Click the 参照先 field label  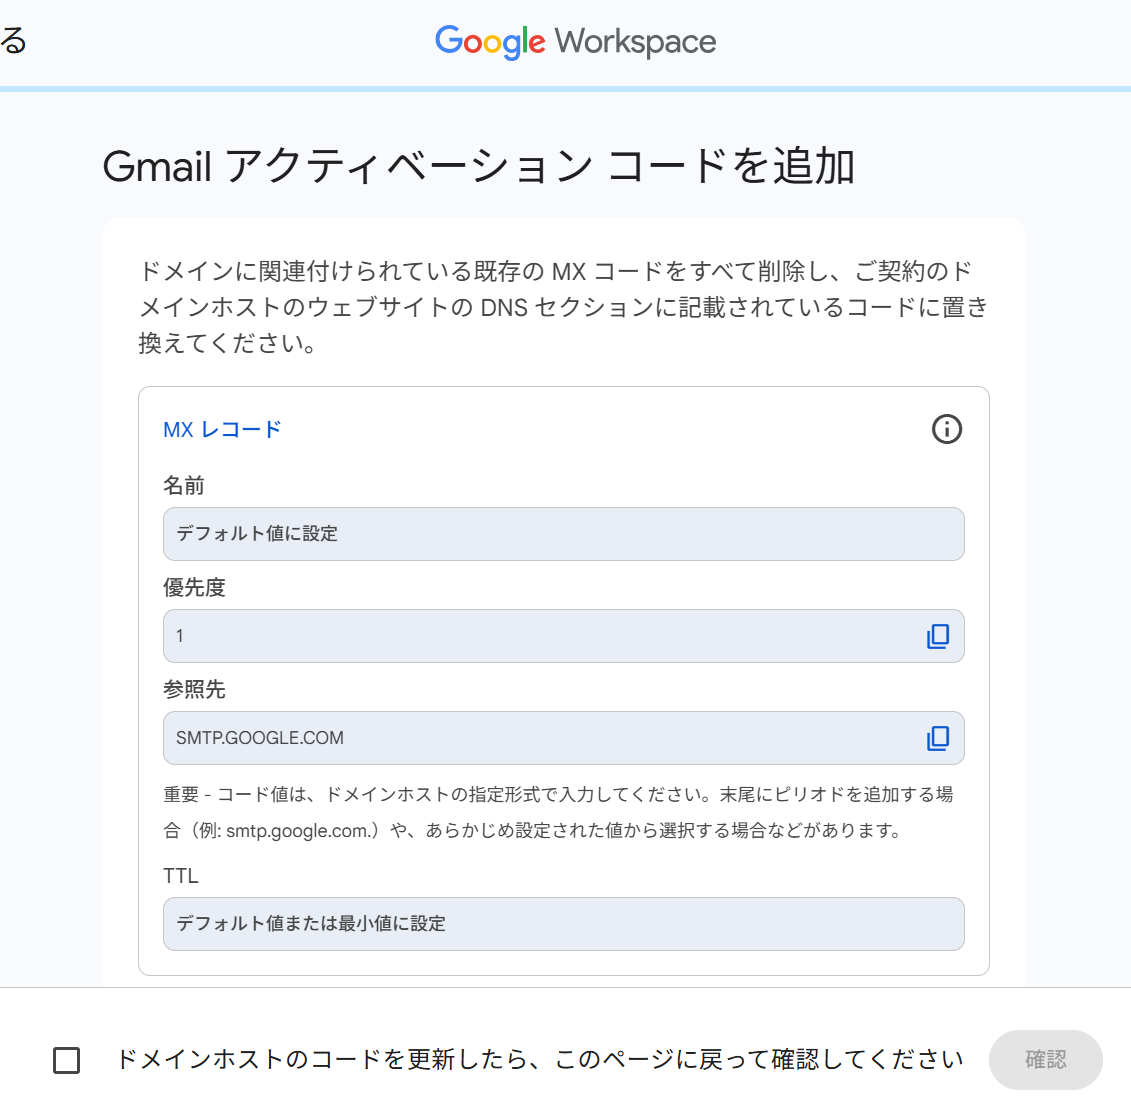point(194,690)
